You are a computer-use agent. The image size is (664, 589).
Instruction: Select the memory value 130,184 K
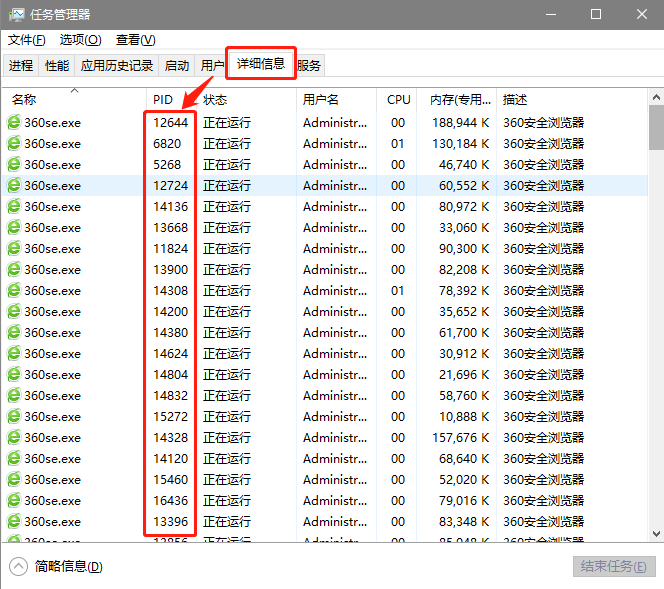point(460,144)
